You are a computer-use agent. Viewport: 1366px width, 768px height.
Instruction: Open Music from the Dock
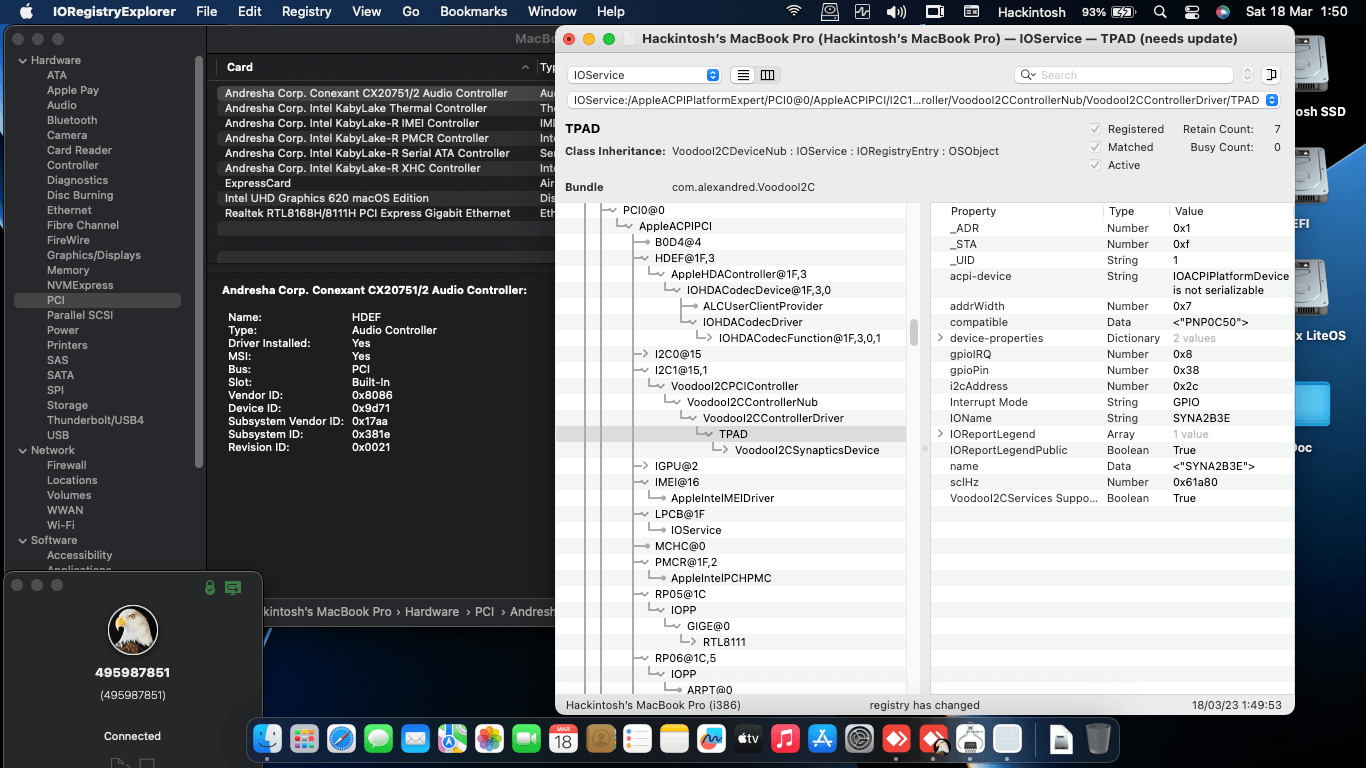pos(785,739)
